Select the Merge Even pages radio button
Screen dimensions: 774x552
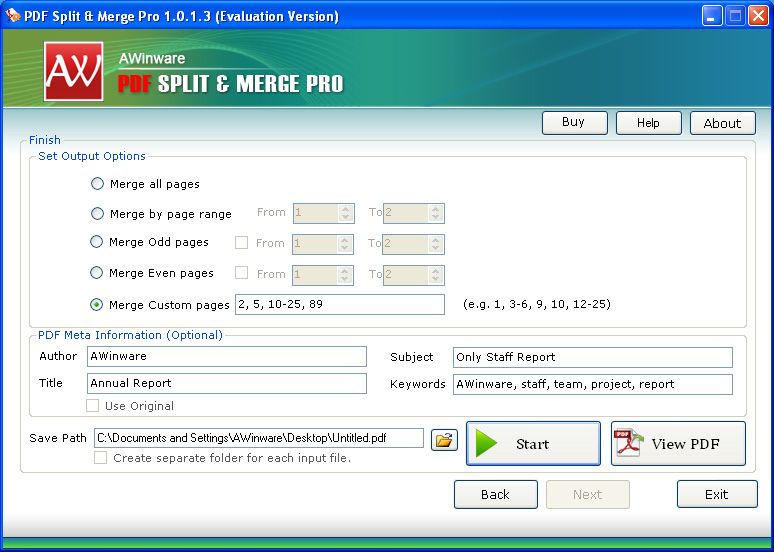[x=97, y=273]
